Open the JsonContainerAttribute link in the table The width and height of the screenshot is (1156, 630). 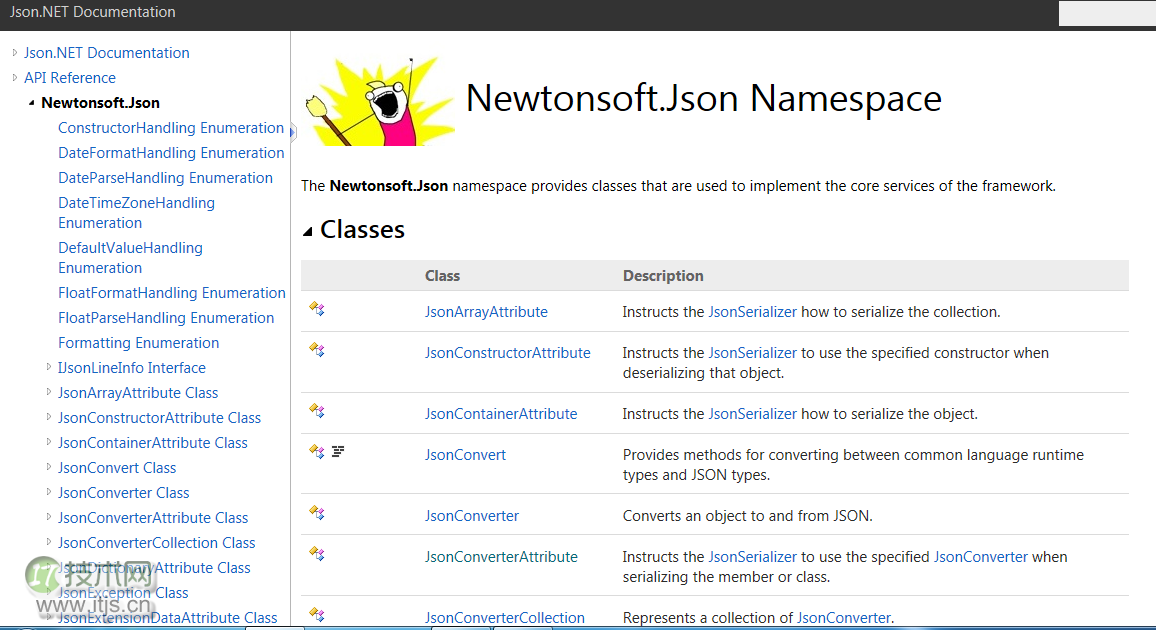pyautogui.click(x=501, y=414)
